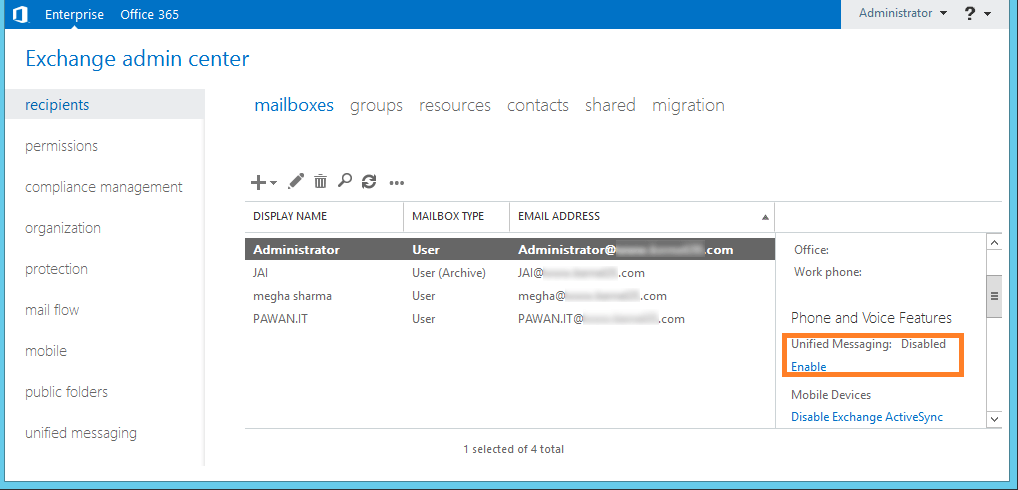Open the resources tab
This screenshot has height=490, width=1018.
pyautogui.click(x=454, y=105)
